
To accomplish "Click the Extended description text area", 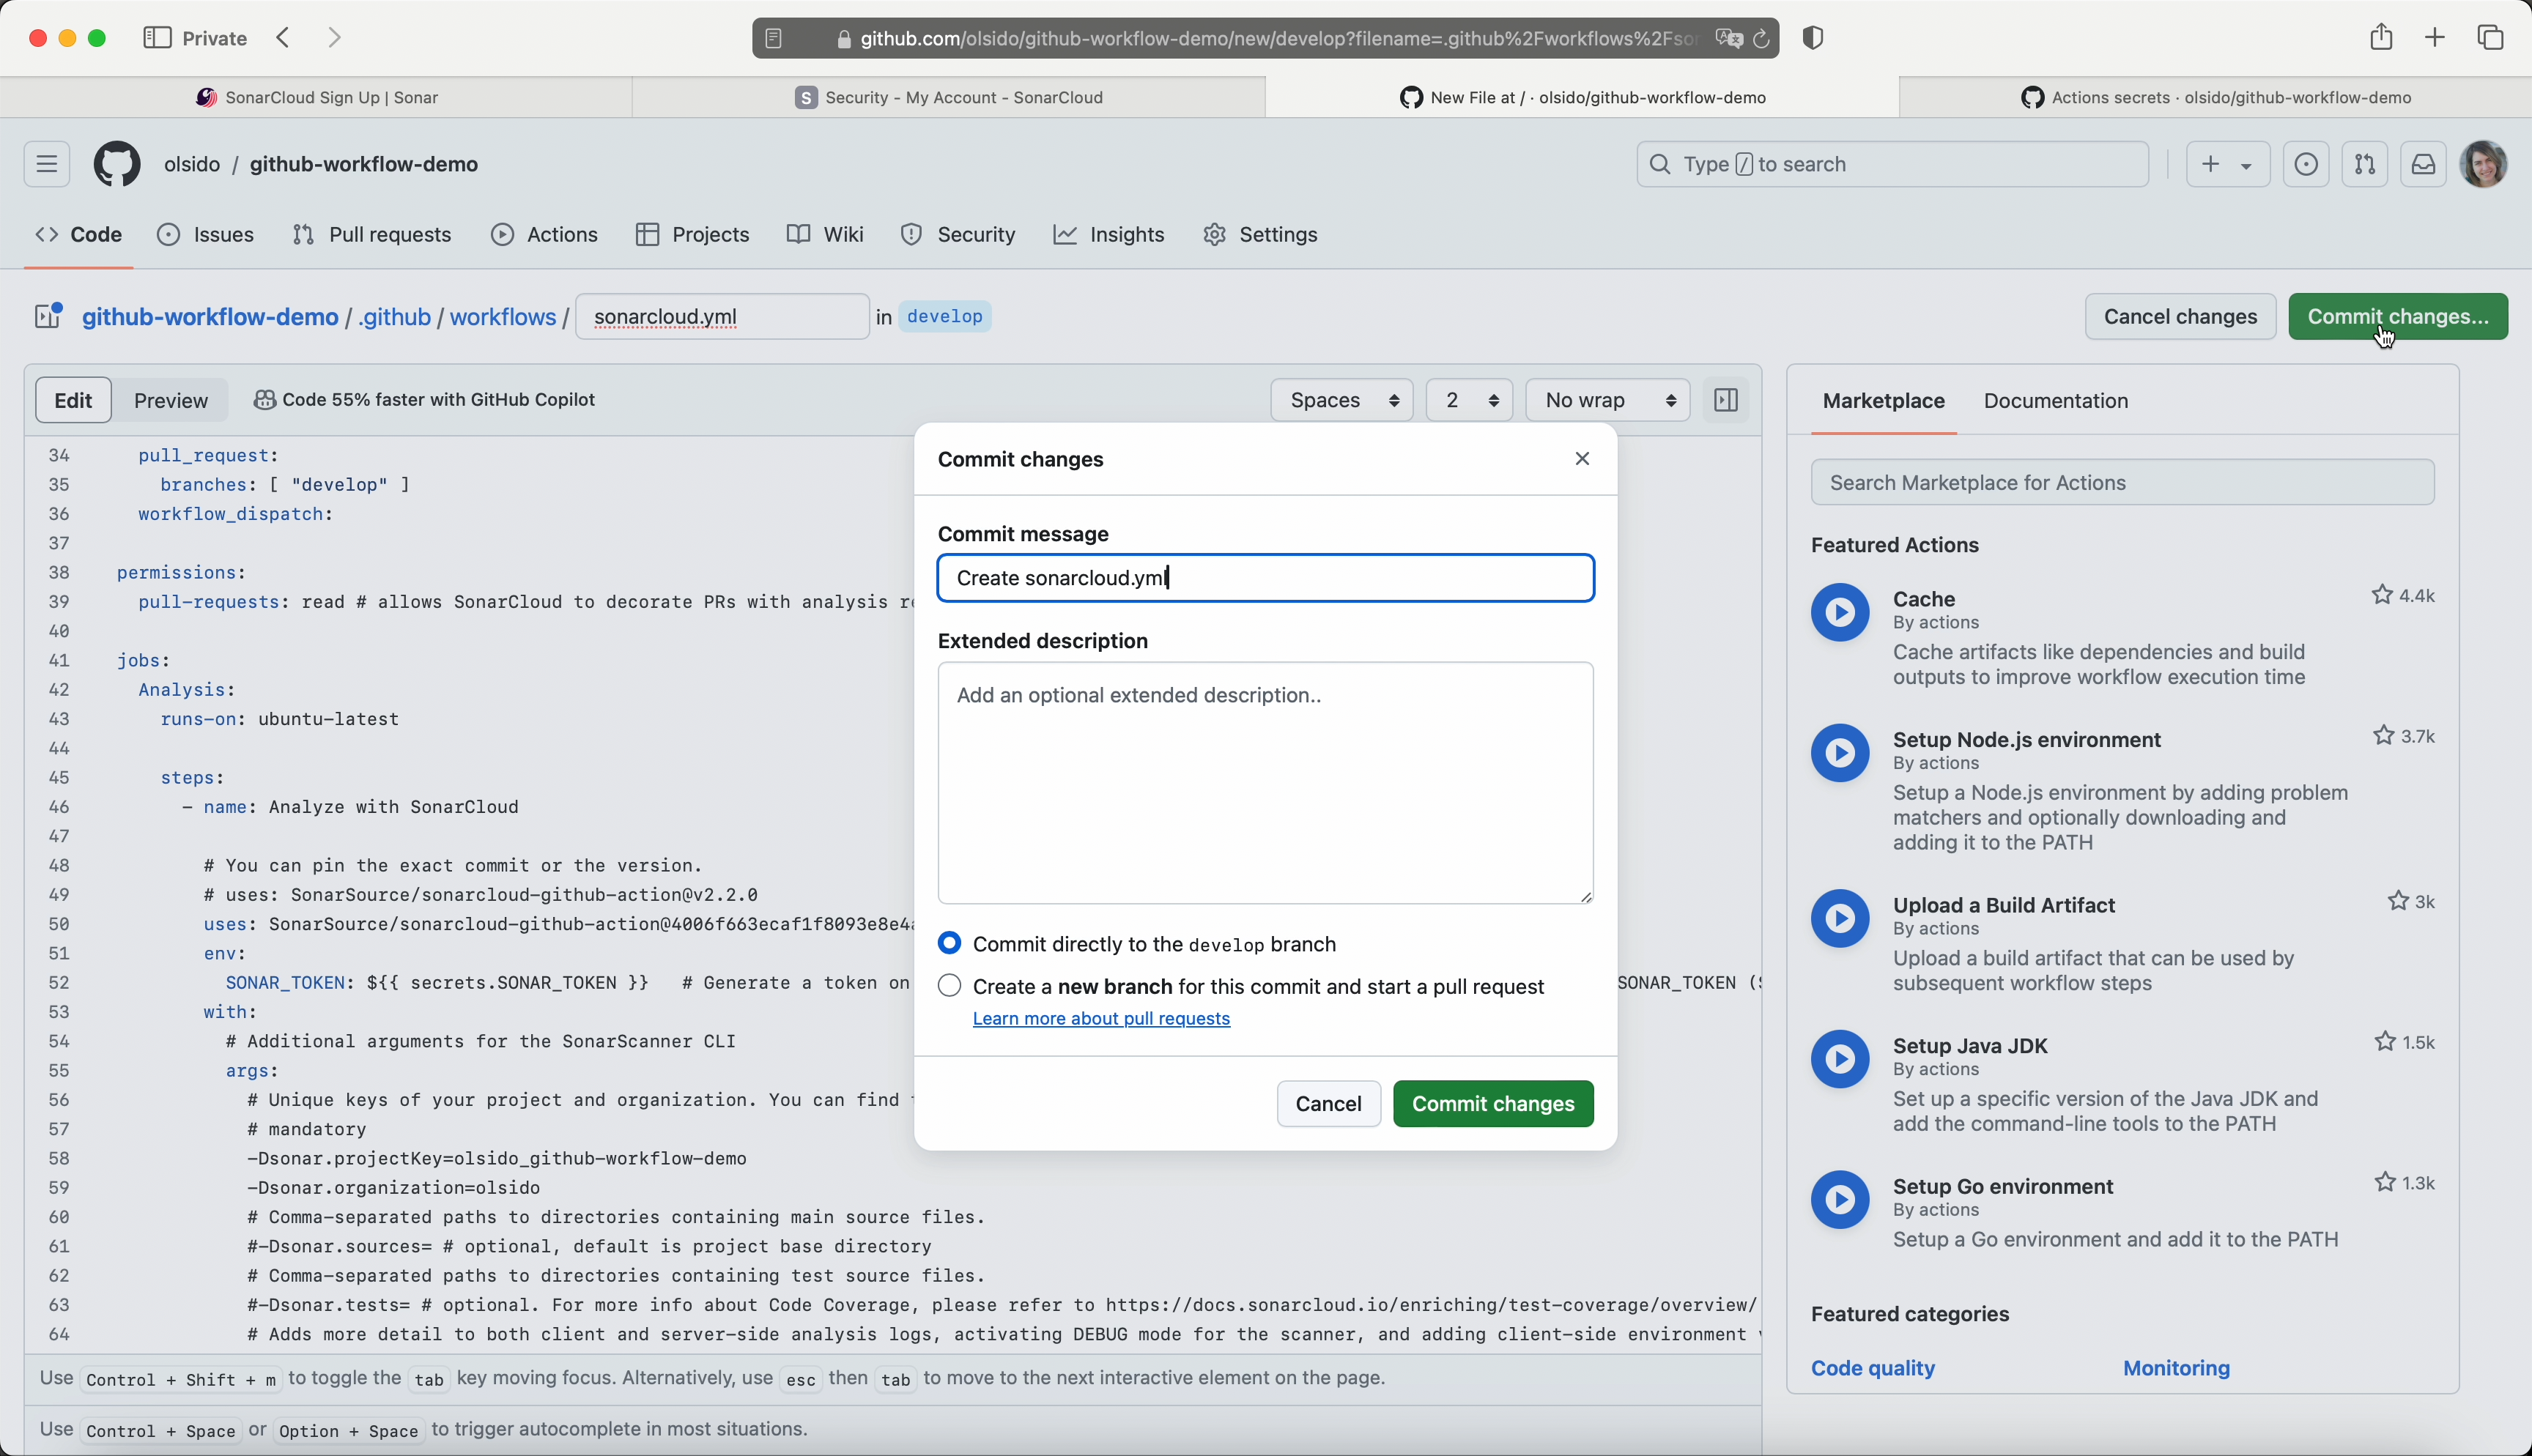I will tap(1265, 783).
